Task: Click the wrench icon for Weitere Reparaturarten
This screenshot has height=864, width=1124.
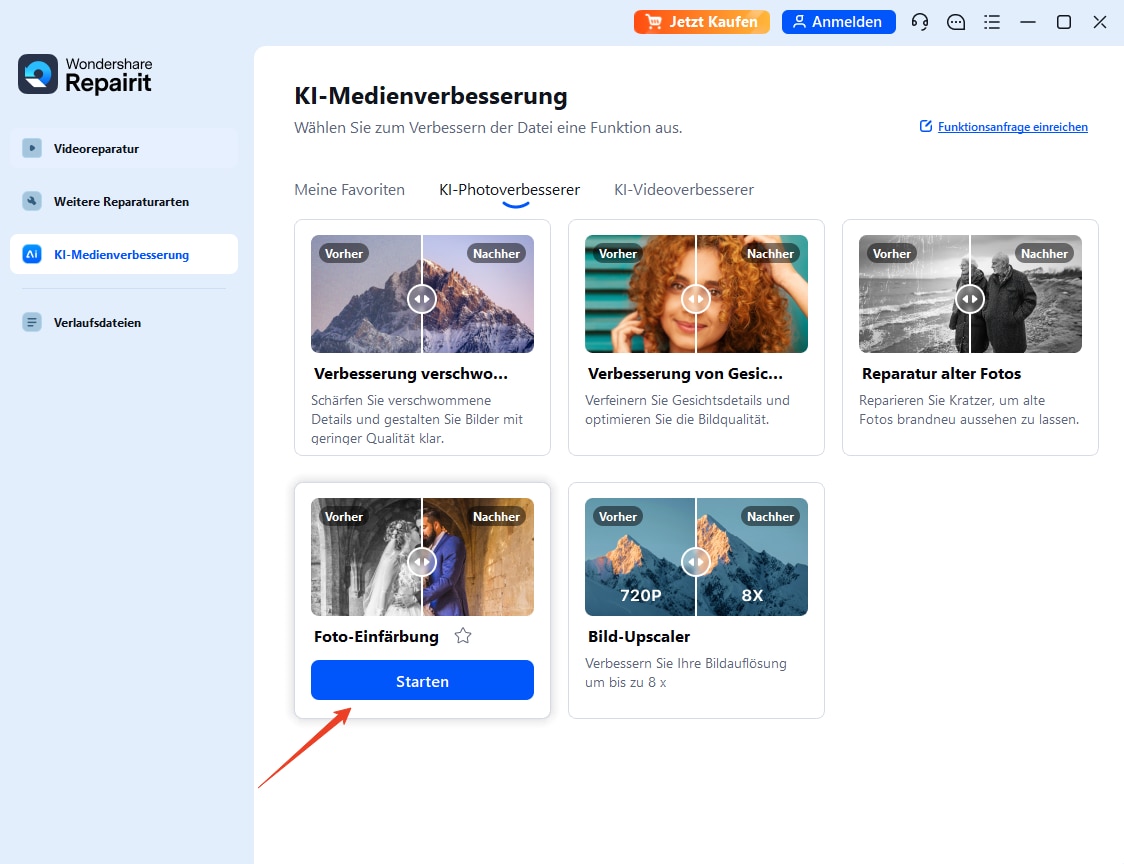Action: [32, 202]
